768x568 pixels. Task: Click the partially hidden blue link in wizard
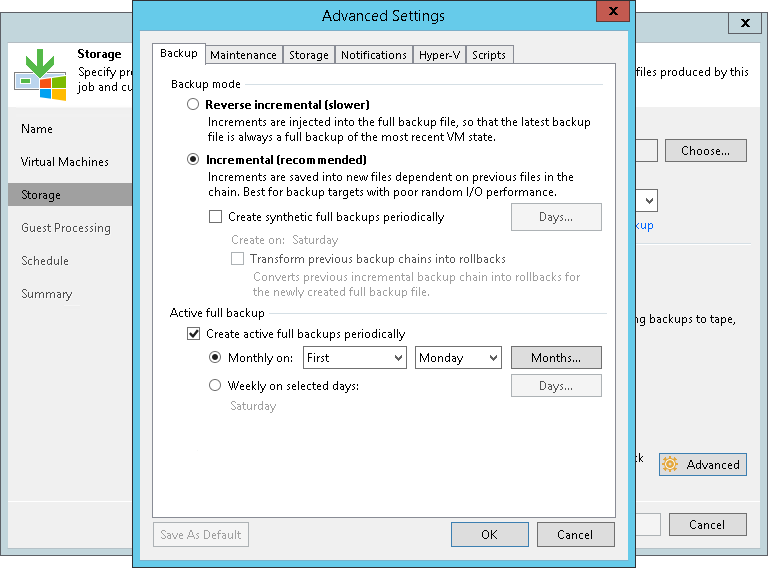645,225
